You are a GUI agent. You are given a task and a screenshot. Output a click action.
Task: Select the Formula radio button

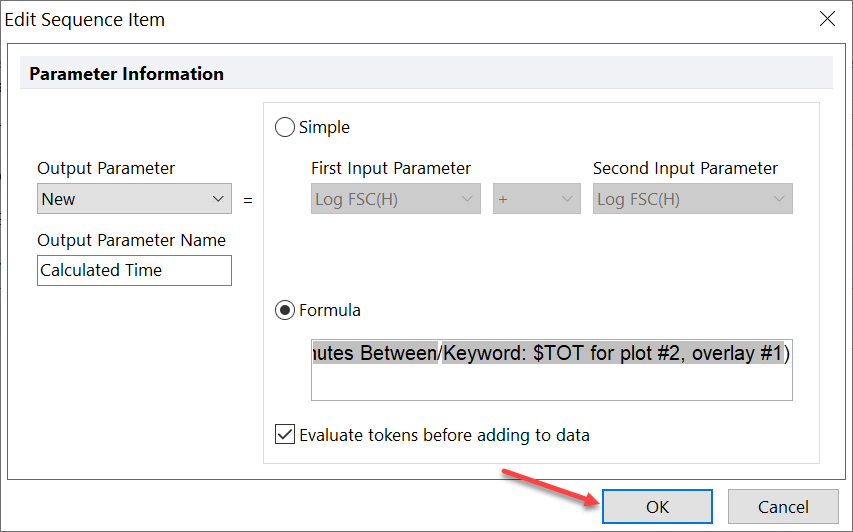click(x=285, y=310)
